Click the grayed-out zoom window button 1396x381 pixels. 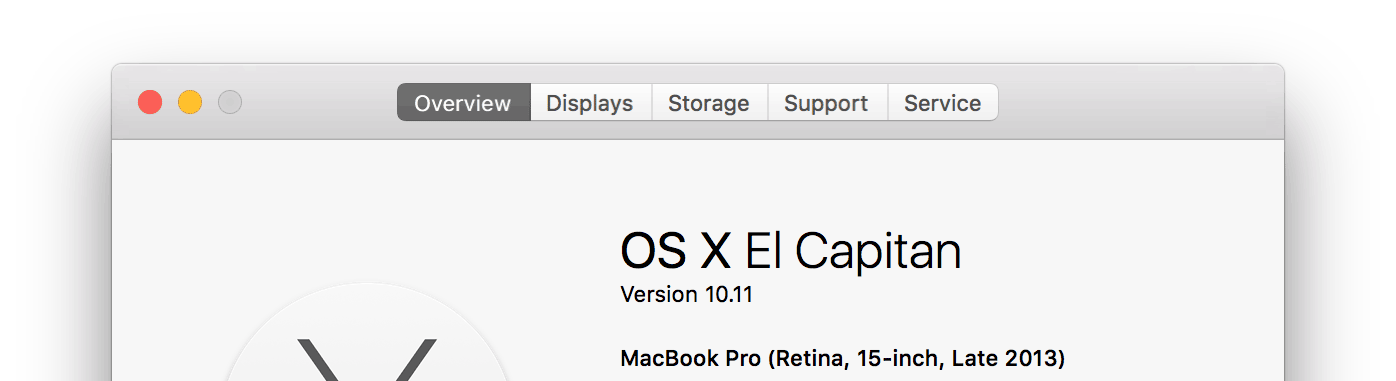coord(230,102)
